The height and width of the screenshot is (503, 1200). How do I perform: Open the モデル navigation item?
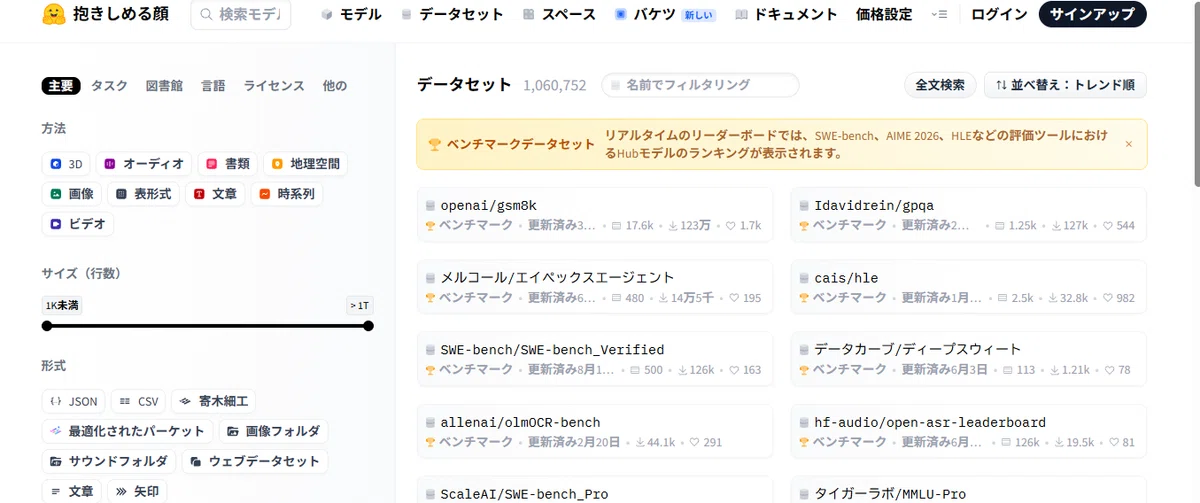coord(351,15)
